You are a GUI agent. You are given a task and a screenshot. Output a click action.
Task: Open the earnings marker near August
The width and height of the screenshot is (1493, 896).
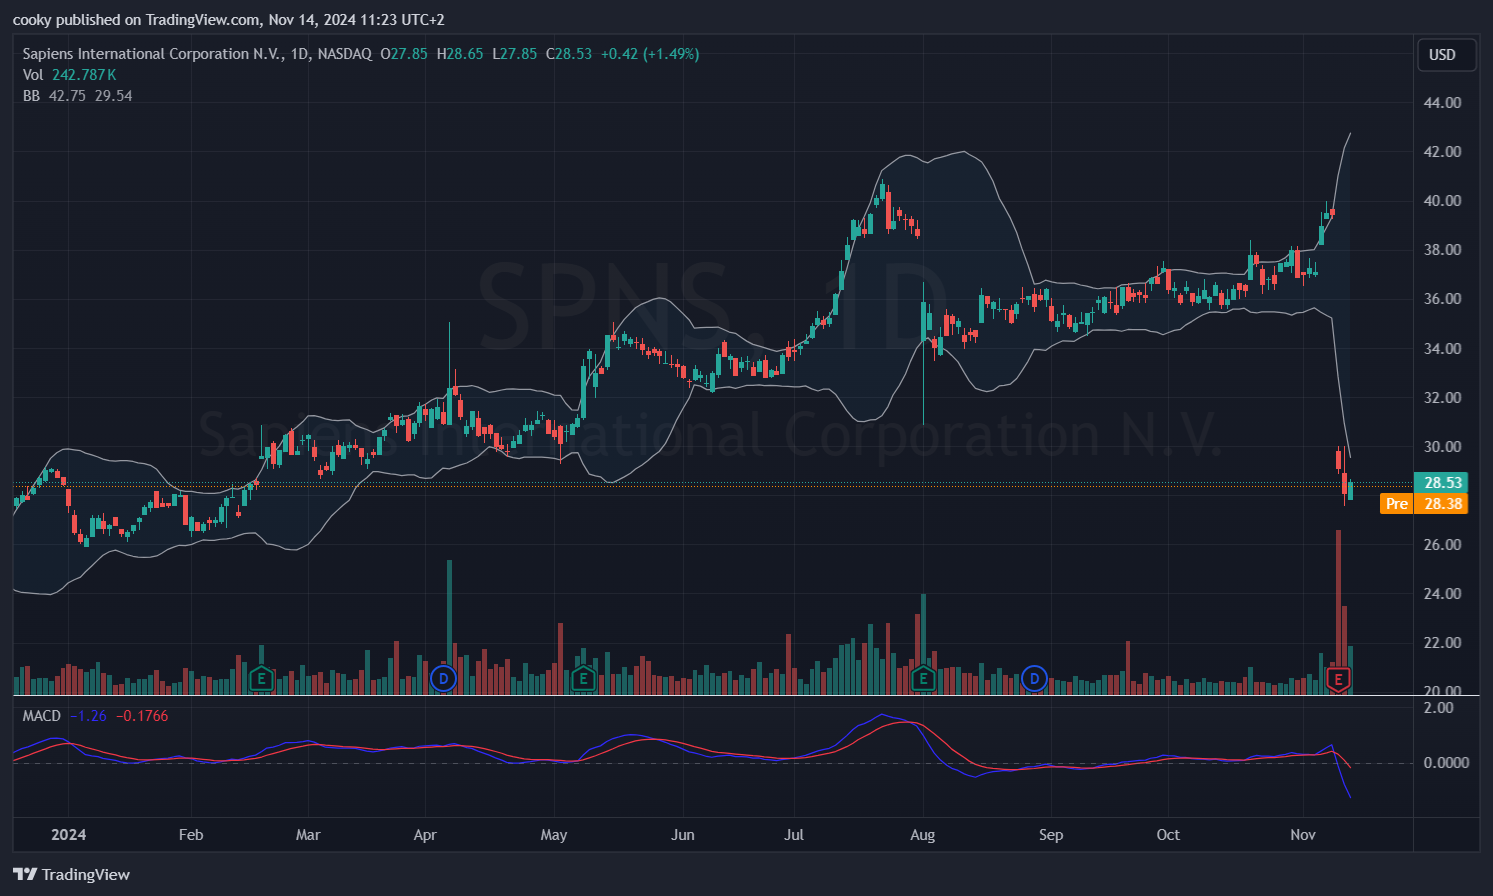click(923, 680)
